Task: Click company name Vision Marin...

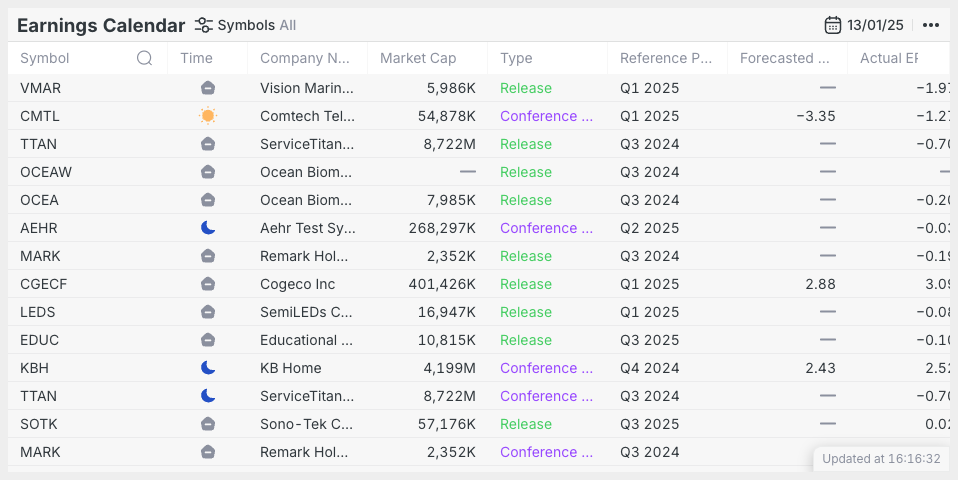Action: (x=307, y=88)
